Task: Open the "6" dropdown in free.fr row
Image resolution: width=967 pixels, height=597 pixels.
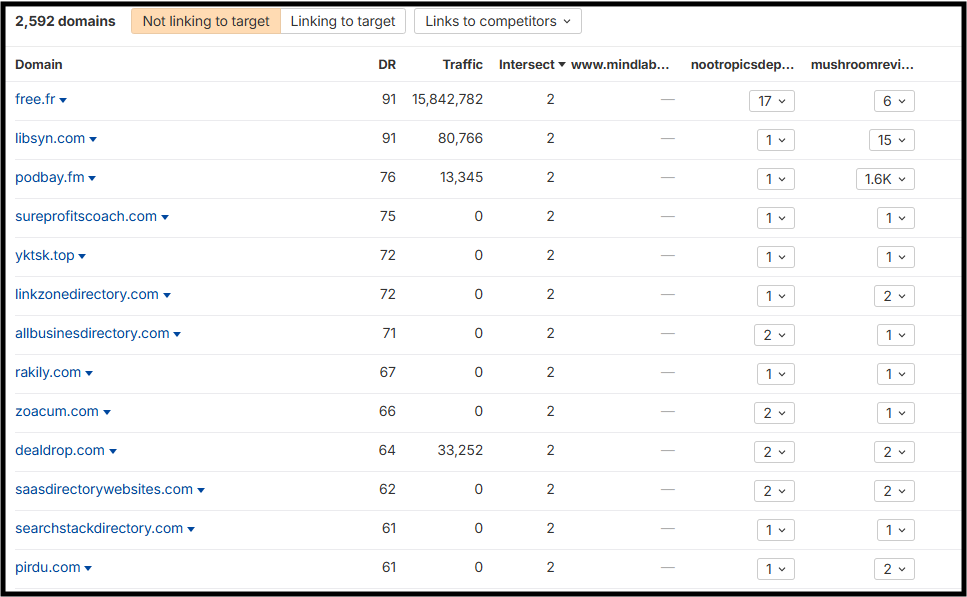Action: point(896,100)
